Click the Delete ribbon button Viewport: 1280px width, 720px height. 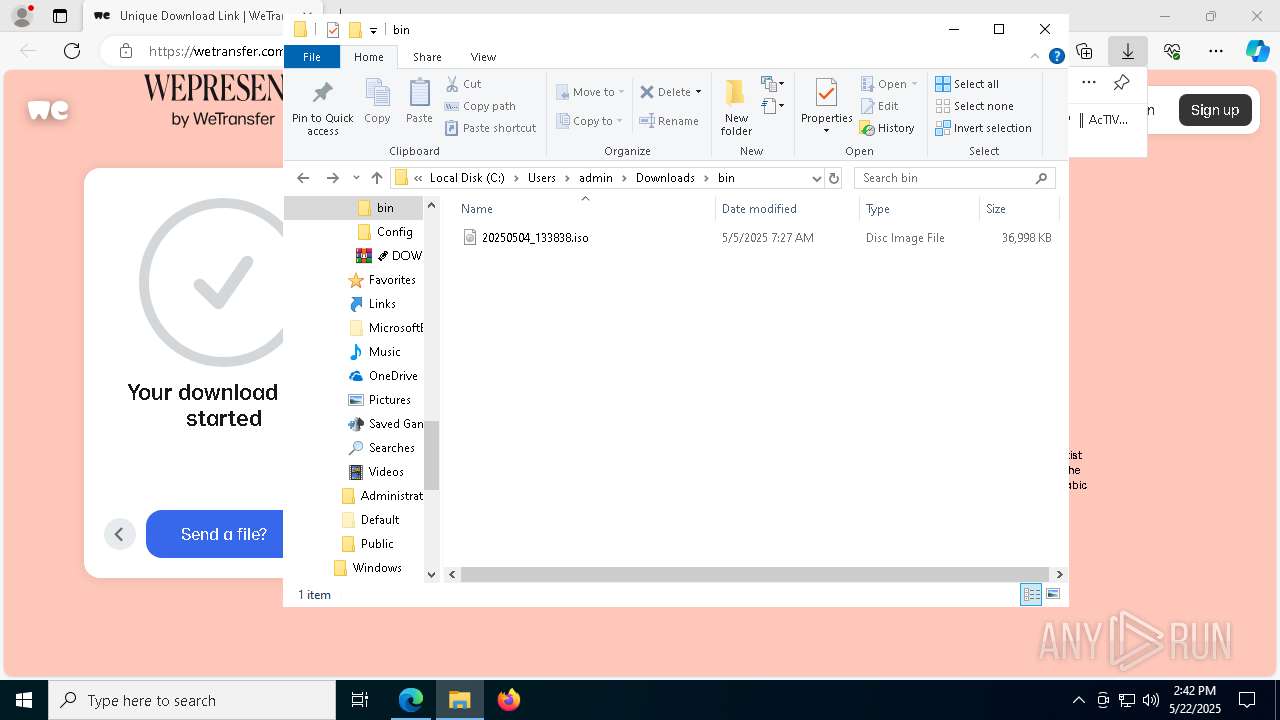pos(665,92)
